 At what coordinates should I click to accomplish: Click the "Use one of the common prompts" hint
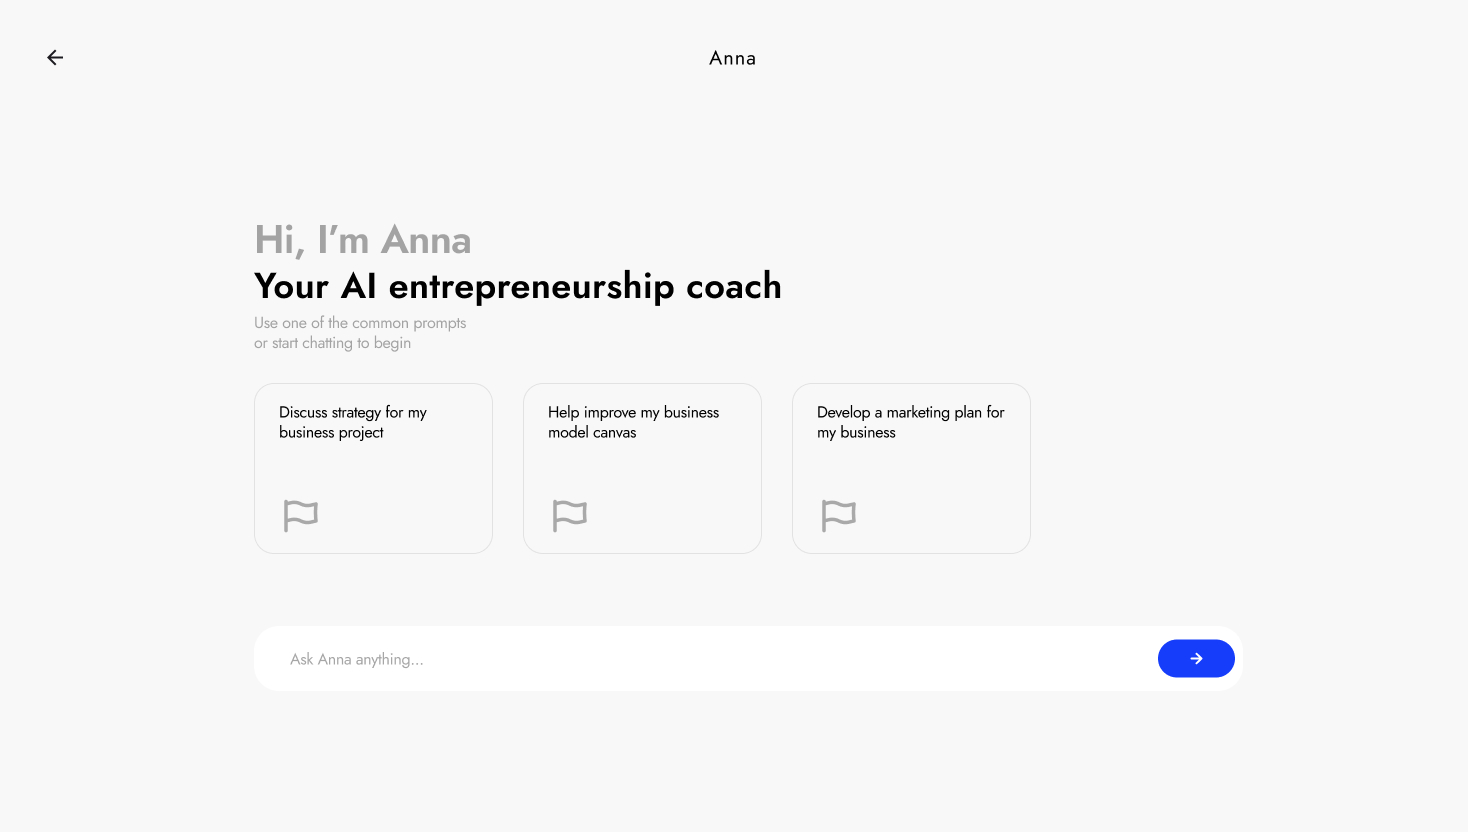[x=360, y=323]
